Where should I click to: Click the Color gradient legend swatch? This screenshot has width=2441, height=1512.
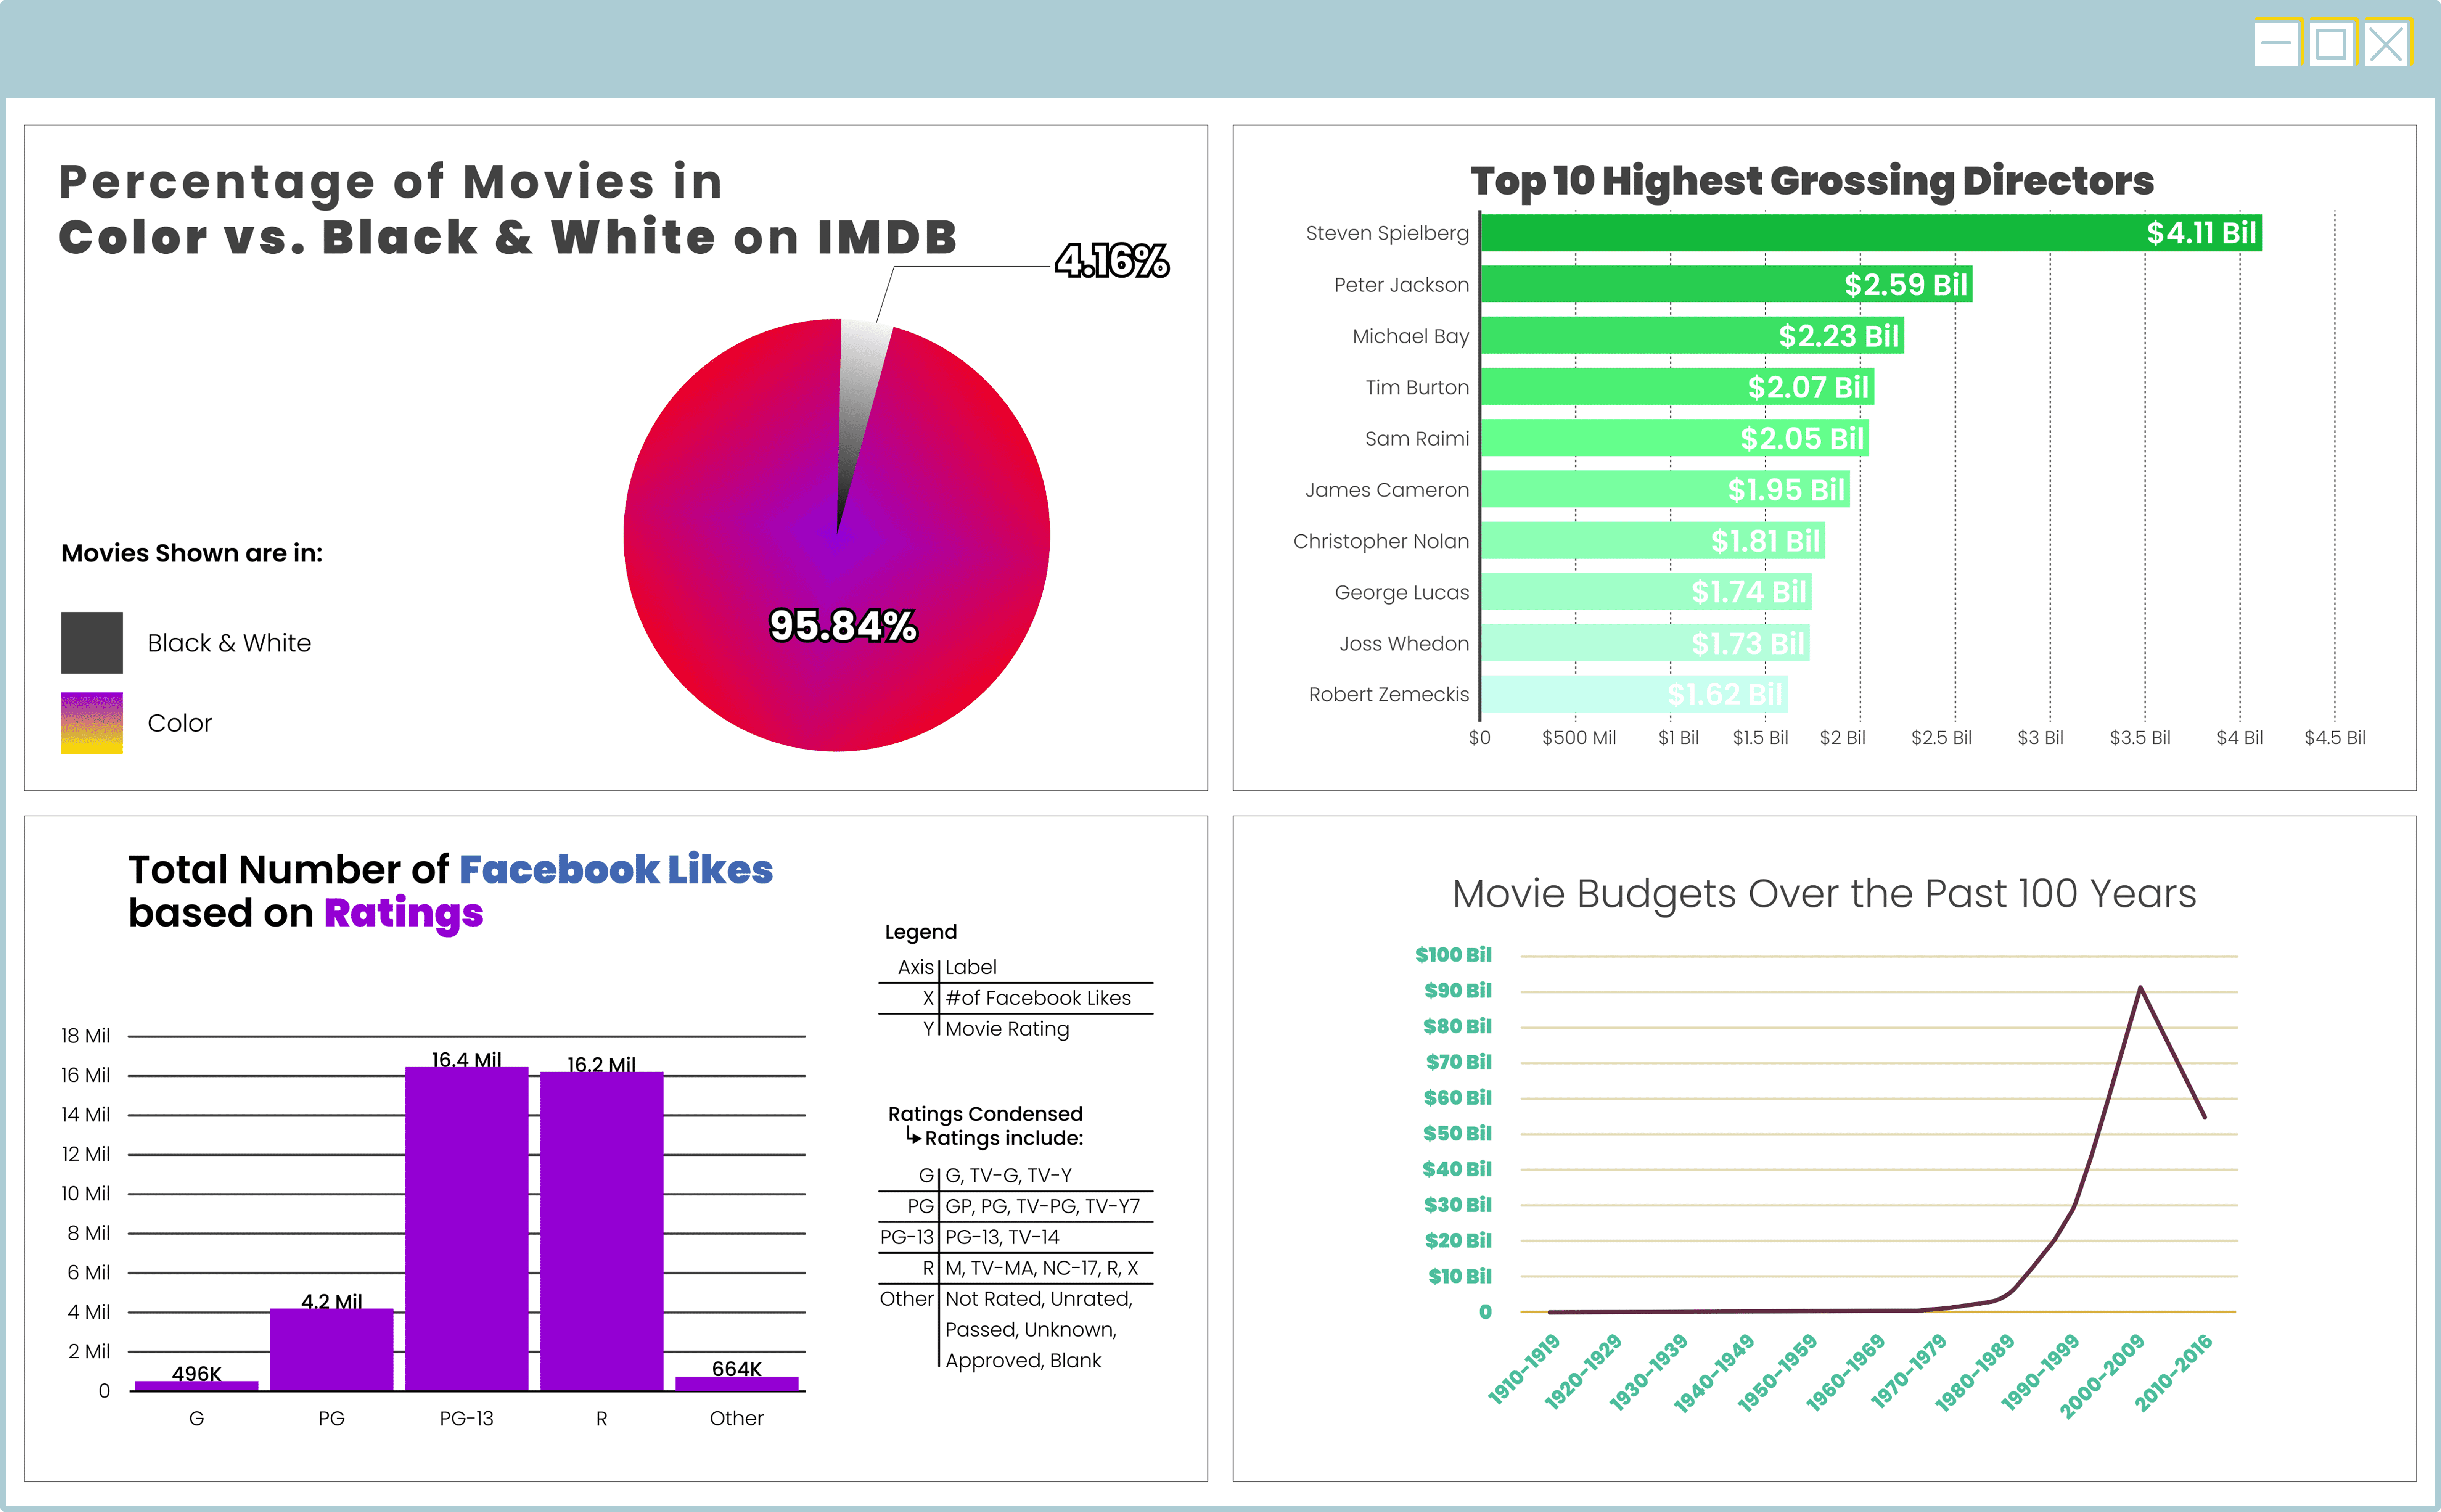coord(92,723)
